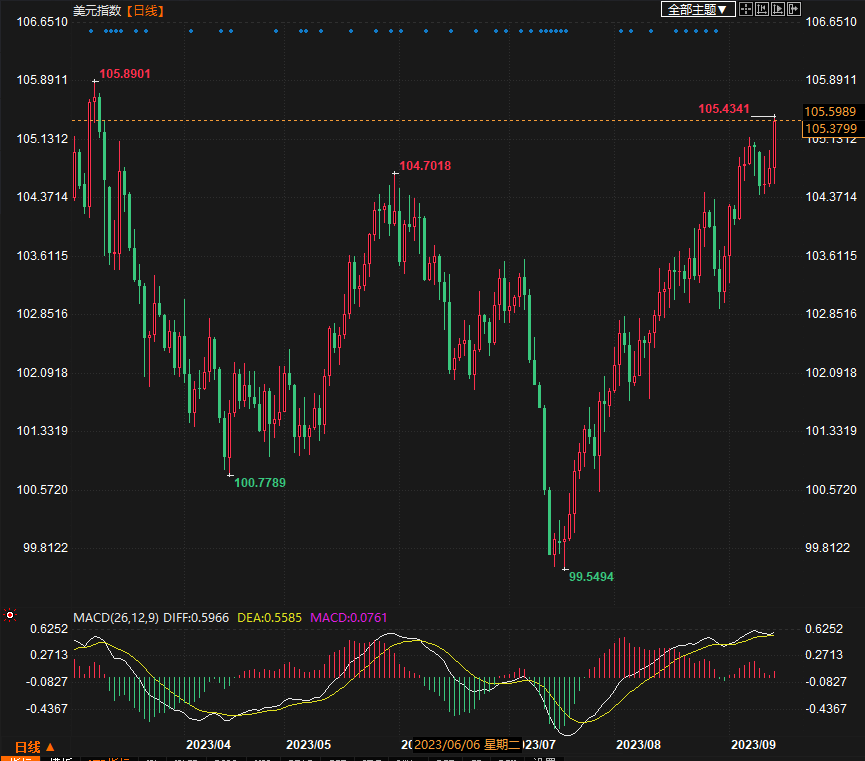Click the yellow DEA value label
This screenshot has height=761, width=865.
pyautogui.click(x=270, y=618)
